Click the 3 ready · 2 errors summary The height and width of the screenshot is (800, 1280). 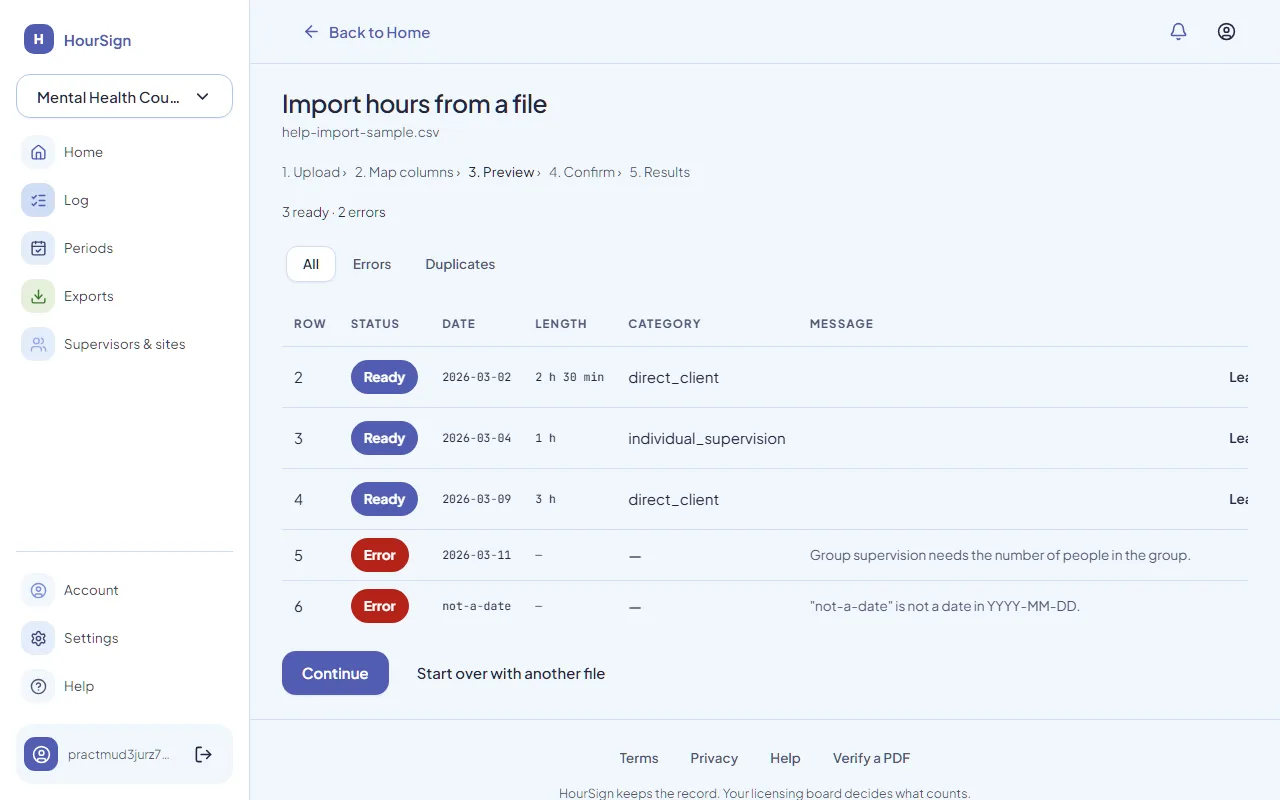click(334, 212)
